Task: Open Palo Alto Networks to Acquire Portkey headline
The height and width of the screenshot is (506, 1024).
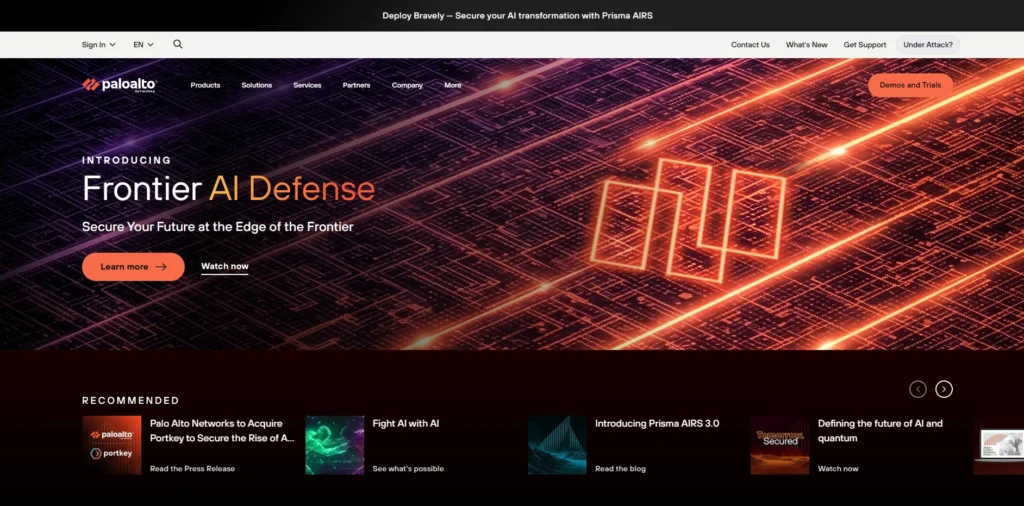Action: coord(222,431)
